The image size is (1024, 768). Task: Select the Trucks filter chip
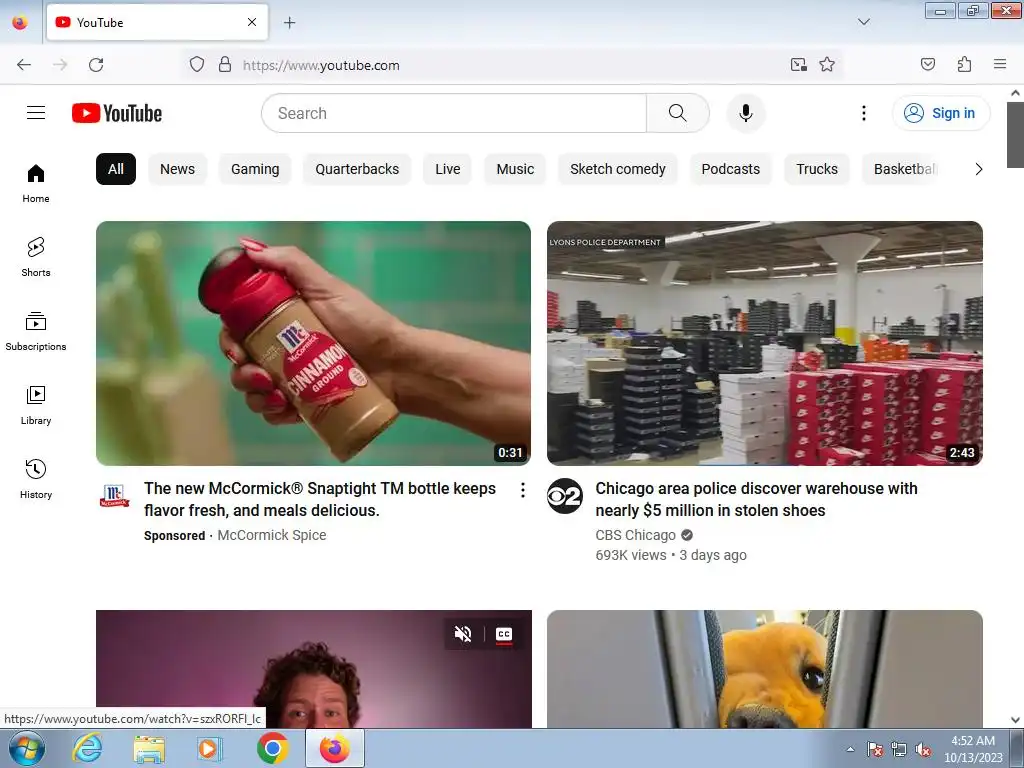click(817, 169)
